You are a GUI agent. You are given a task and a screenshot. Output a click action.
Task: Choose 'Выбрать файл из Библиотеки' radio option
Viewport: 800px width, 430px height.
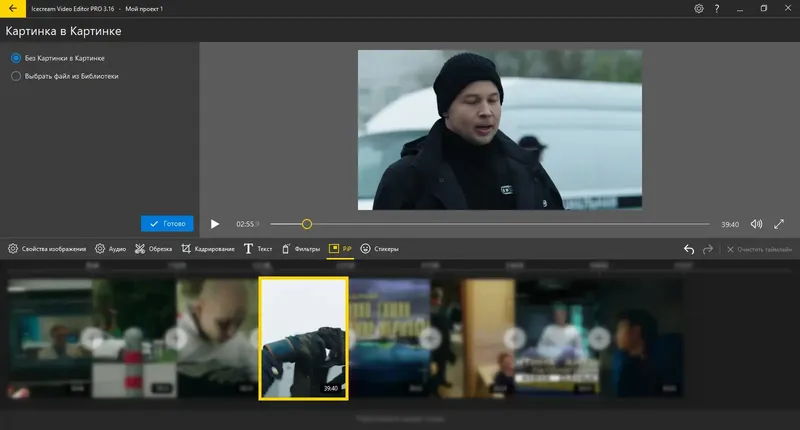click(16, 75)
